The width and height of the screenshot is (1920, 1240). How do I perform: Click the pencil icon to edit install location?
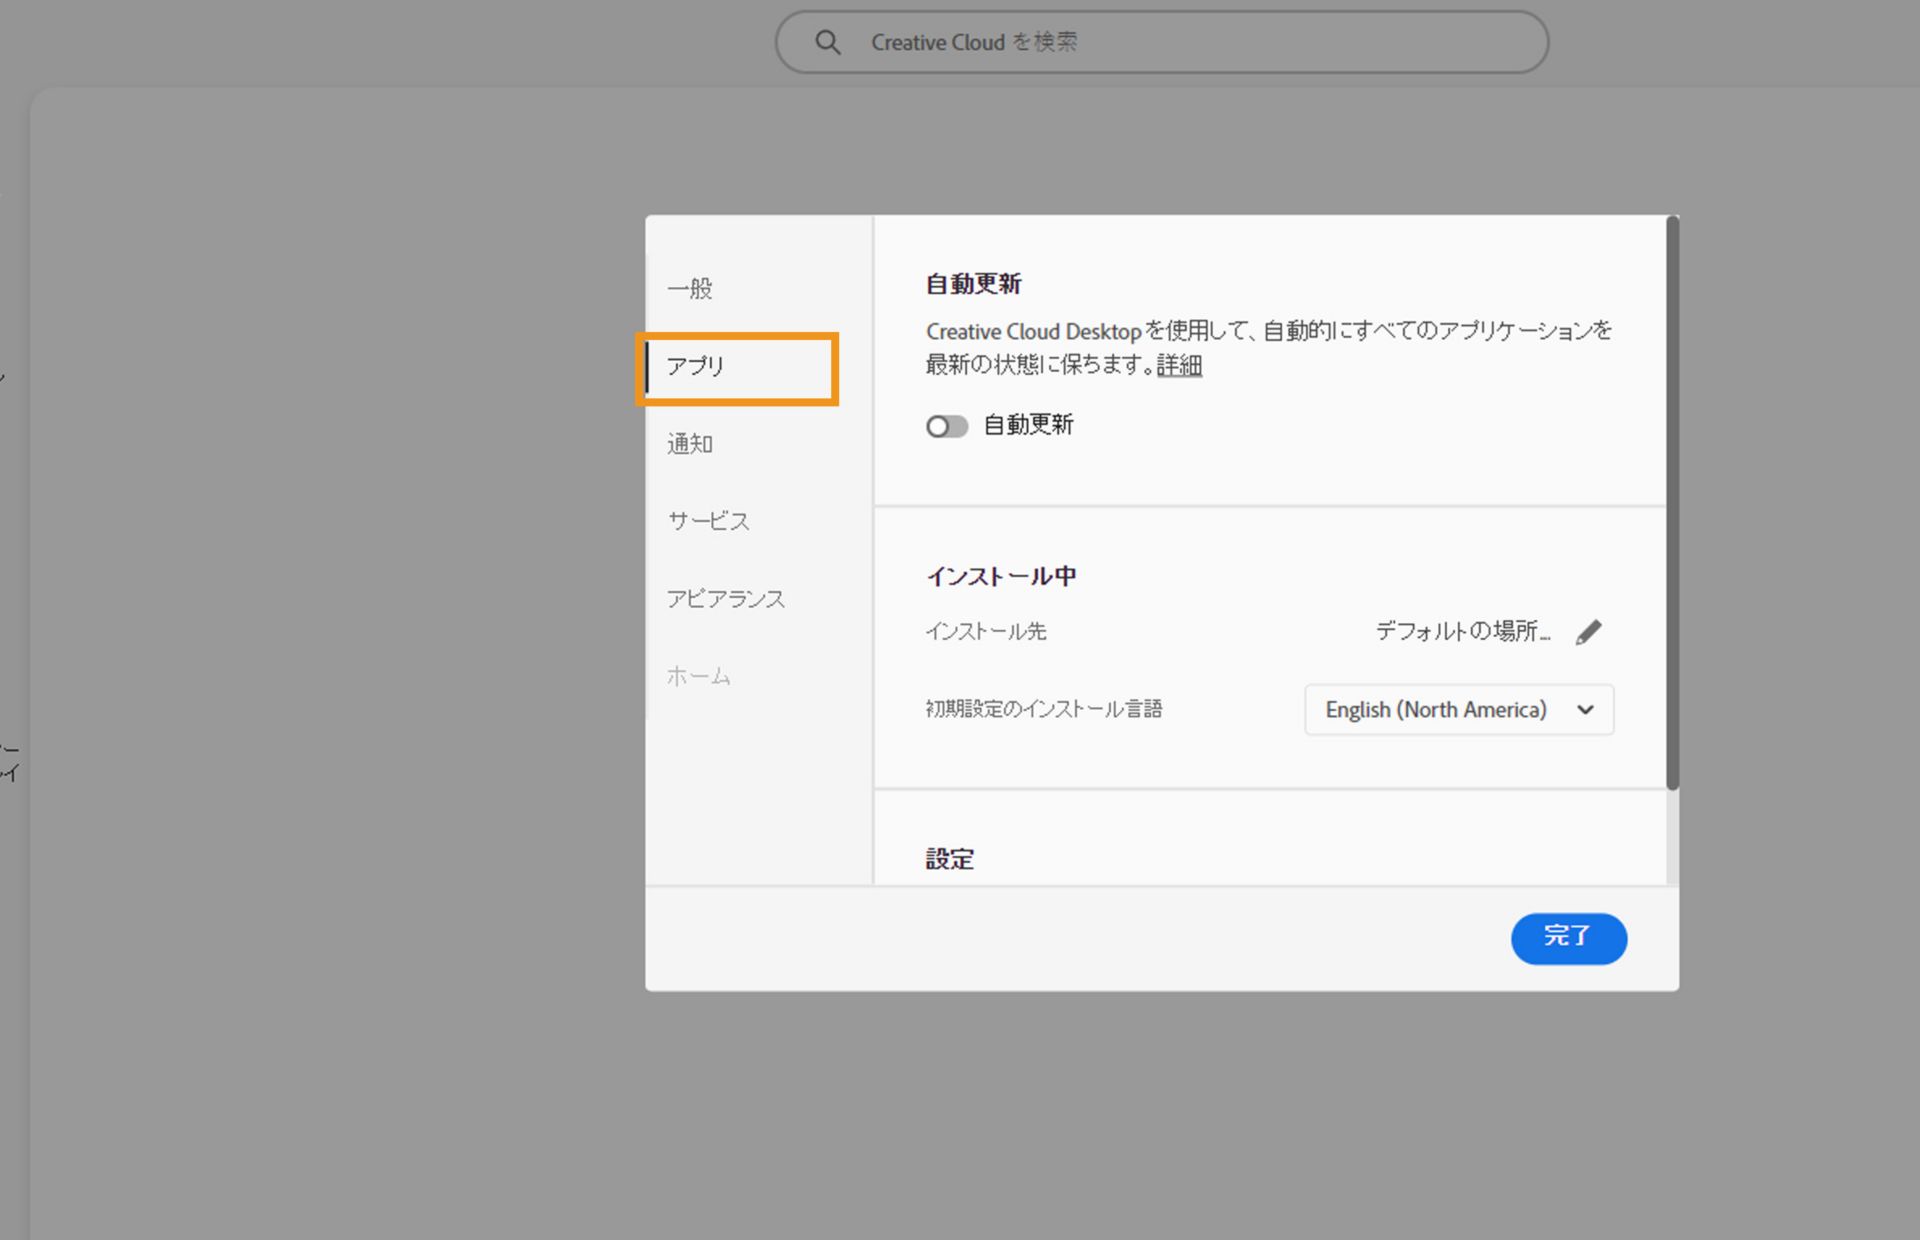pyautogui.click(x=1588, y=632)
